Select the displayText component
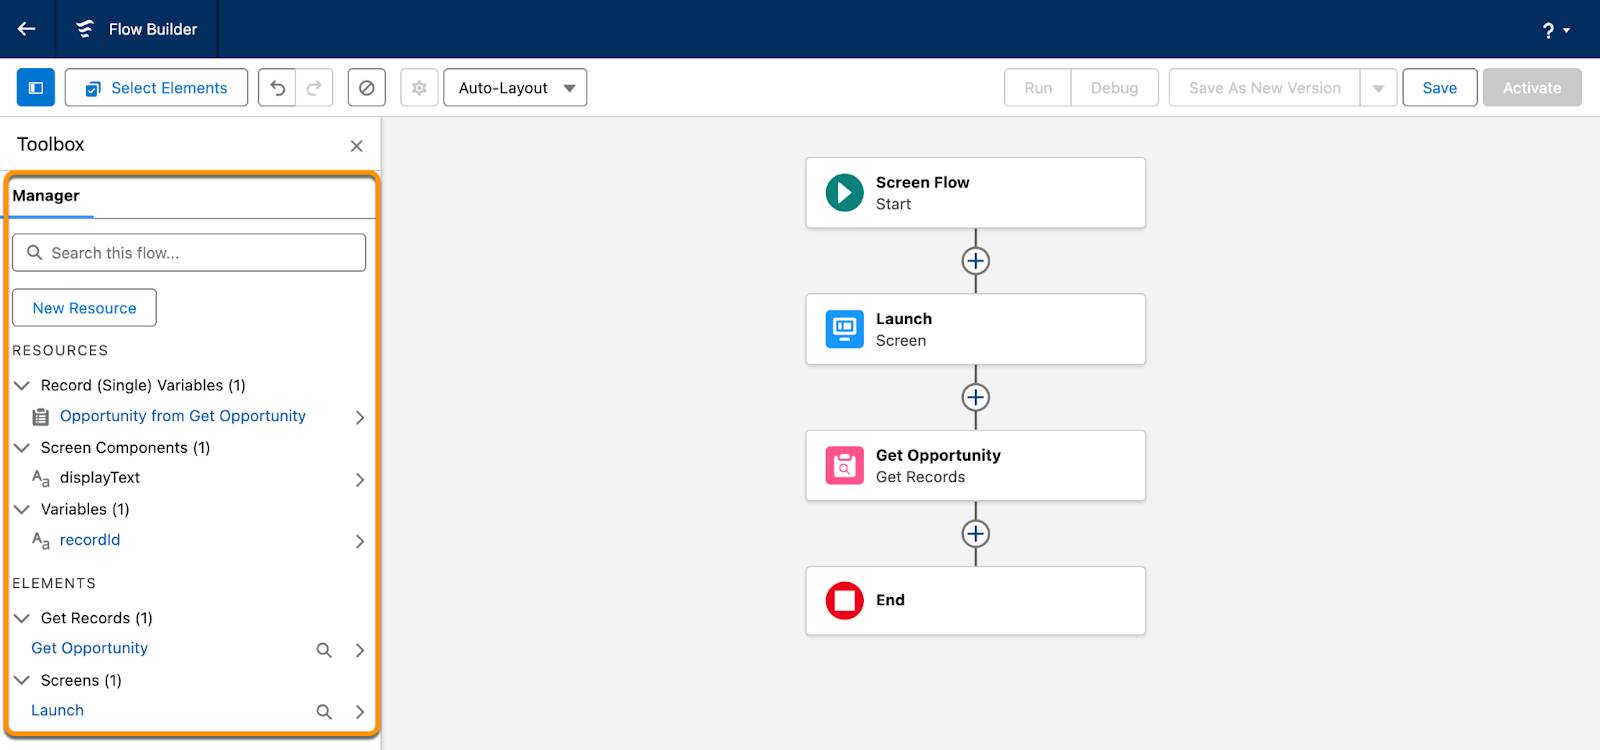Image resolution: width=1600 pixels, height=750 pixels. click(100, 478)
